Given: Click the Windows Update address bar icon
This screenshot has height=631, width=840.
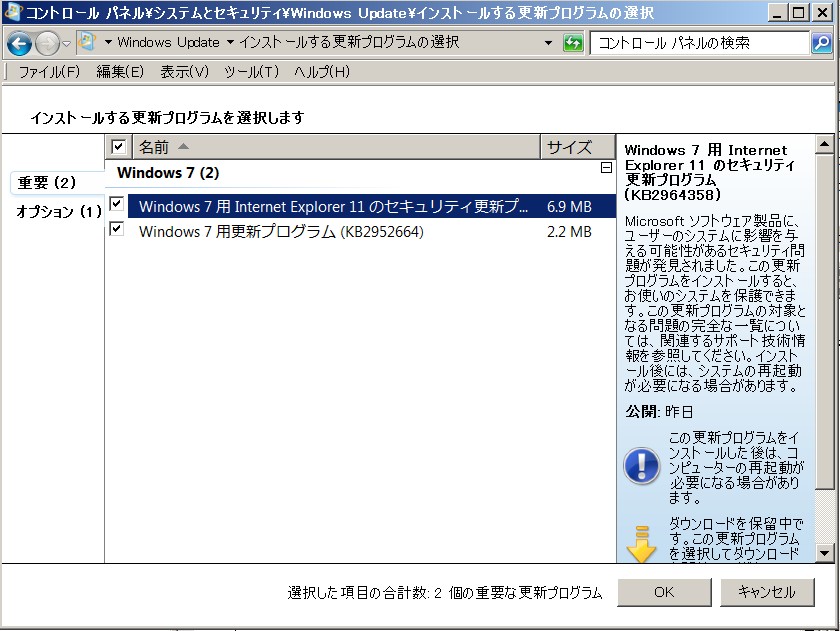Looking at the screenshot, I should coord(87,42).
